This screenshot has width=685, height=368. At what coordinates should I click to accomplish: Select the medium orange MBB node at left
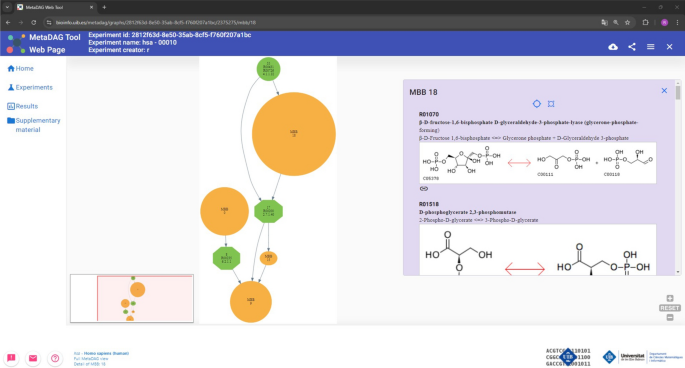[225, 211]
